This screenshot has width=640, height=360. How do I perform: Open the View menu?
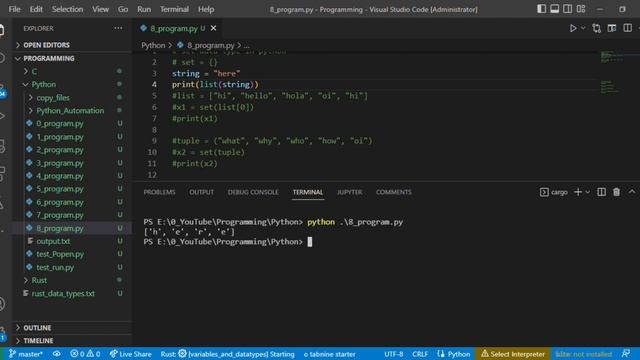[100, 9]
